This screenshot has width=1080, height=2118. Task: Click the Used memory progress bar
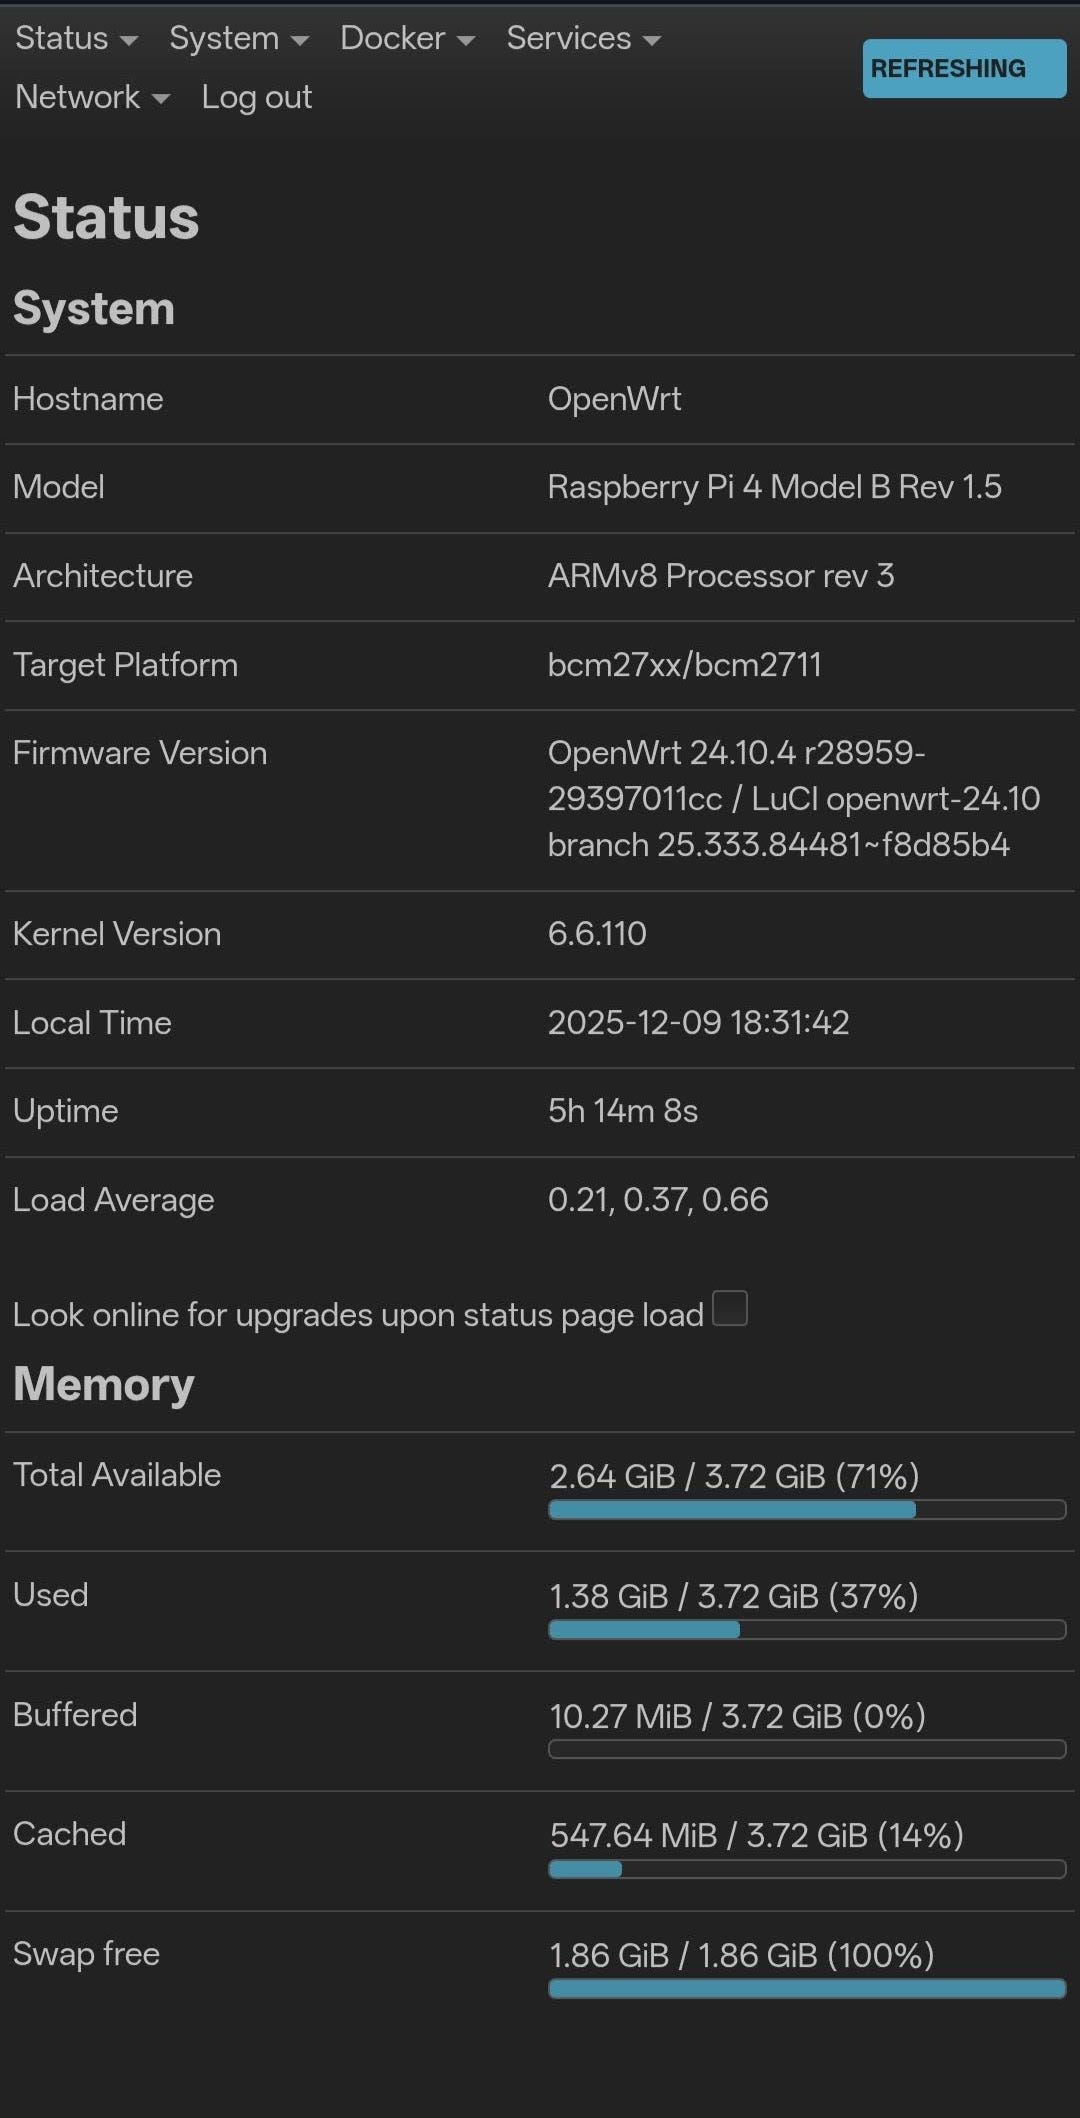[807, 1629]
